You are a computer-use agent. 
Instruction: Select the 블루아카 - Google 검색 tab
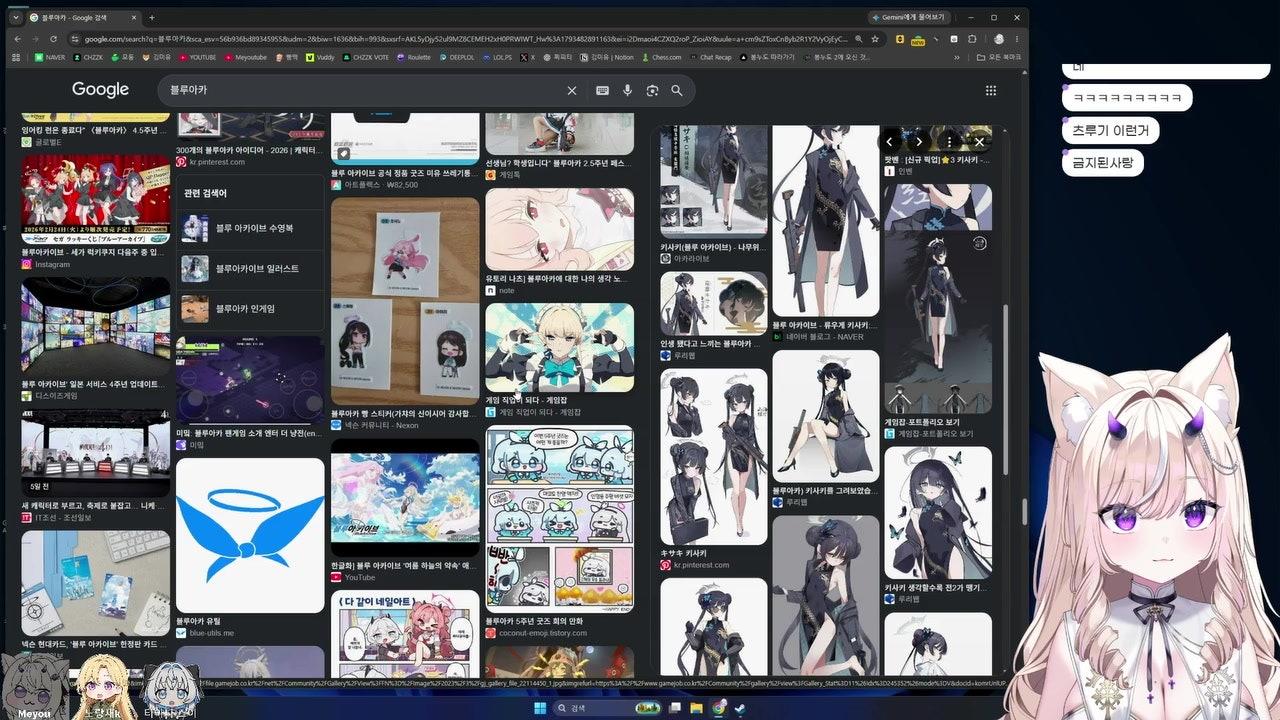[x=84, y=18]
